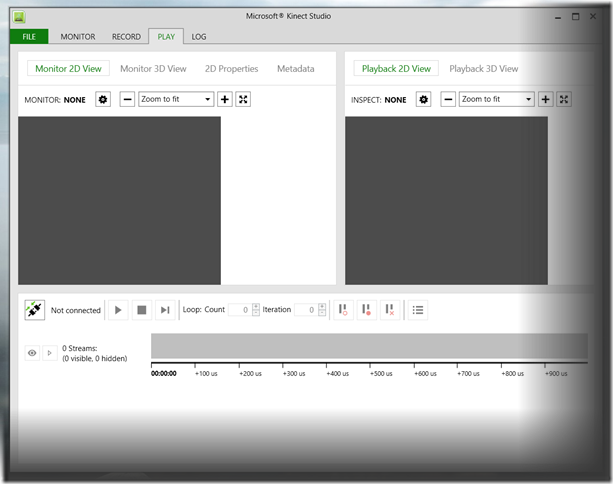Switch to the RECORD tab
This screenshot has height=484, width=613.
[x=126, y=37]
